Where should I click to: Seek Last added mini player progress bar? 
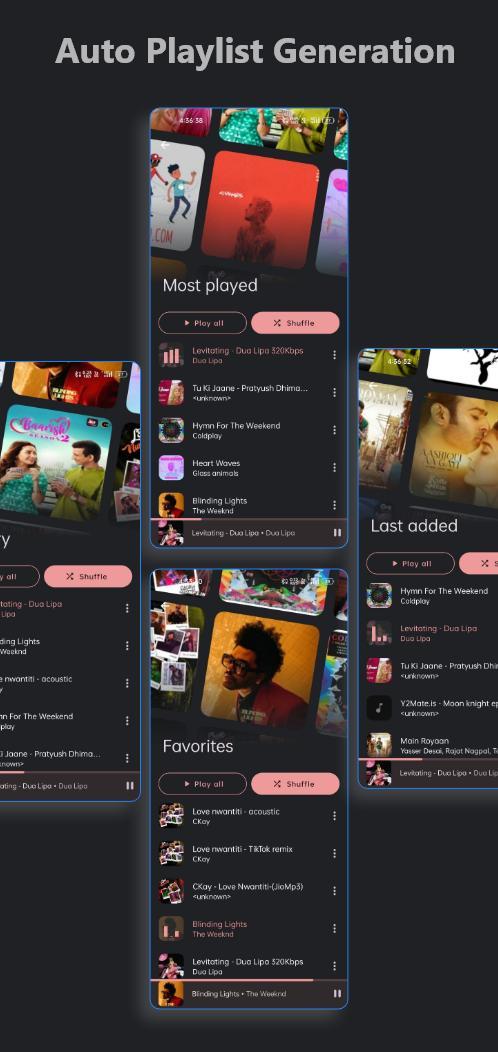(x=430, y=759)
